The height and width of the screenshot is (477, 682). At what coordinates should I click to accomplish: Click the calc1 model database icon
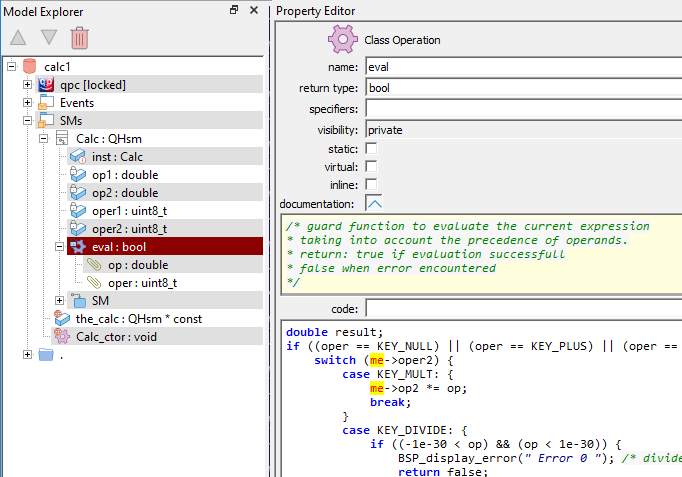29,66
